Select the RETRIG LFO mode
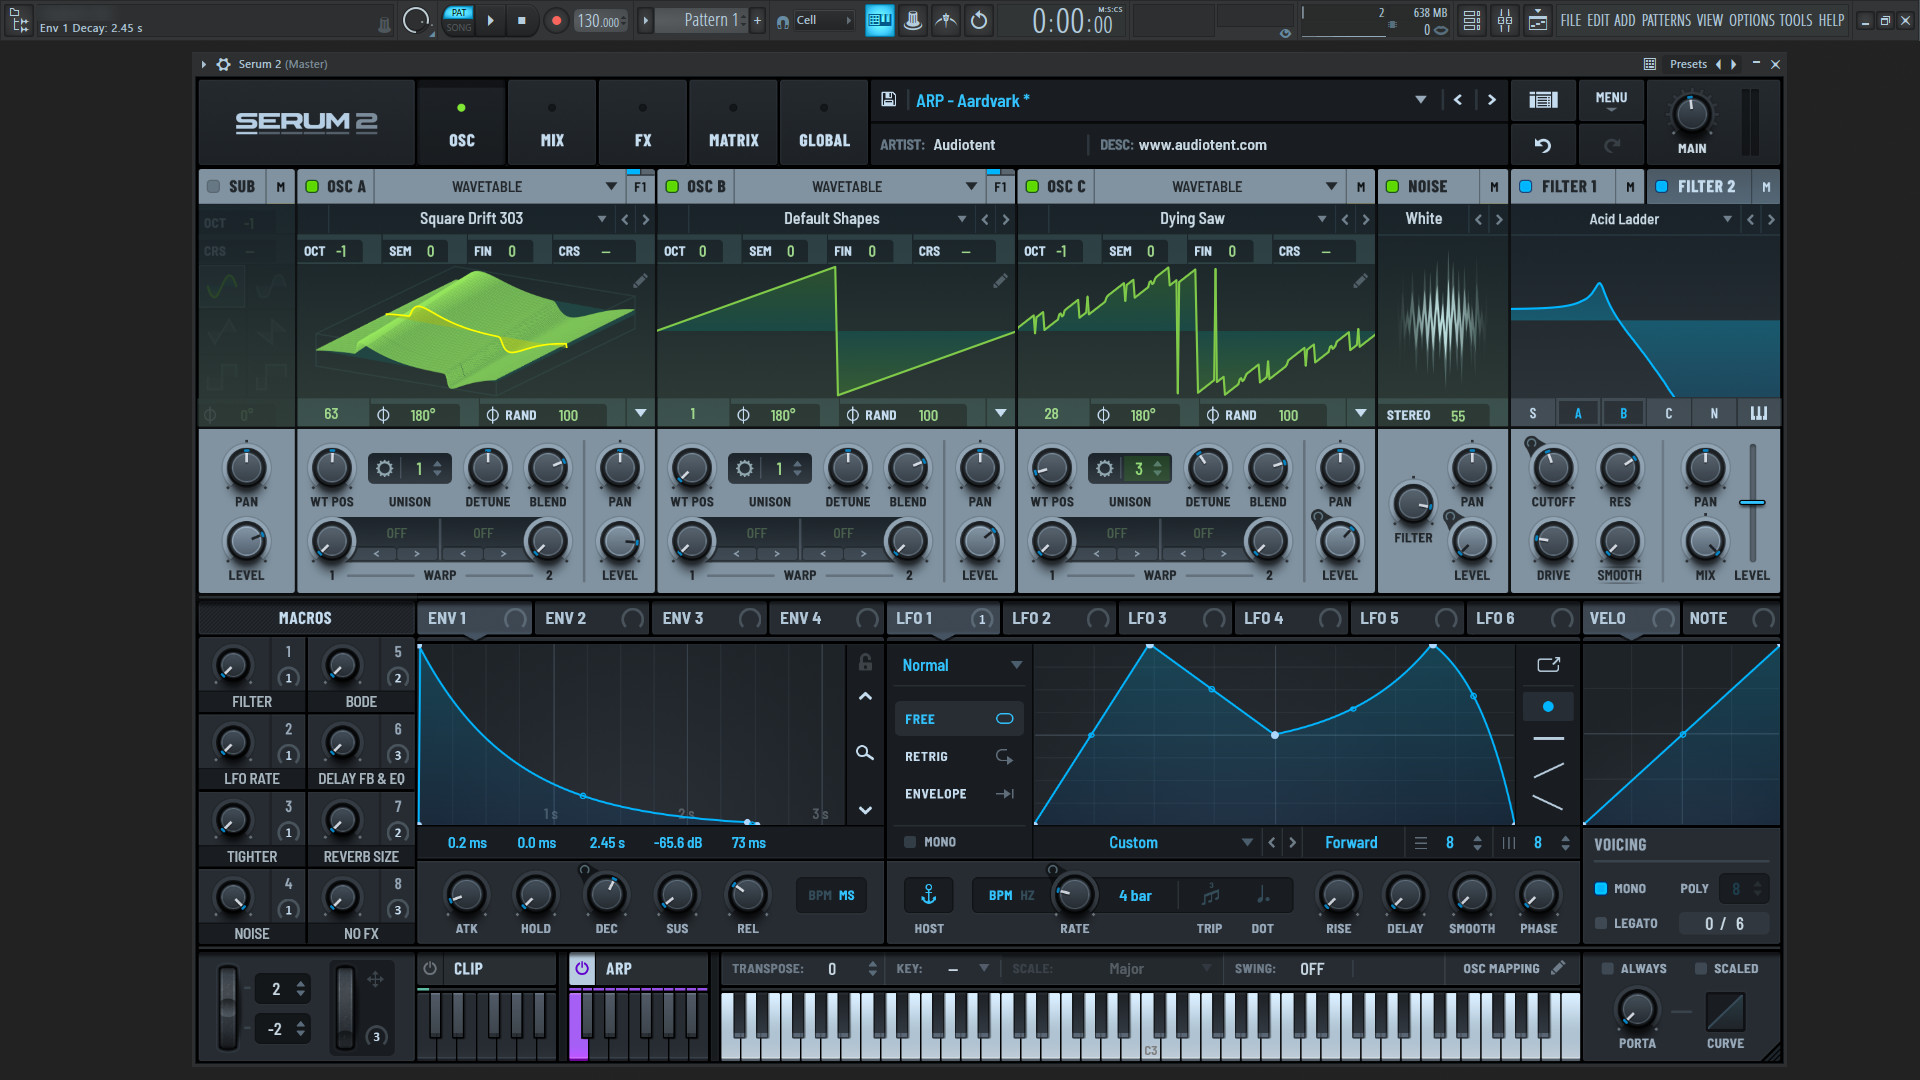Viewport: 1920px width, 1080px height. tap(958, 757)
